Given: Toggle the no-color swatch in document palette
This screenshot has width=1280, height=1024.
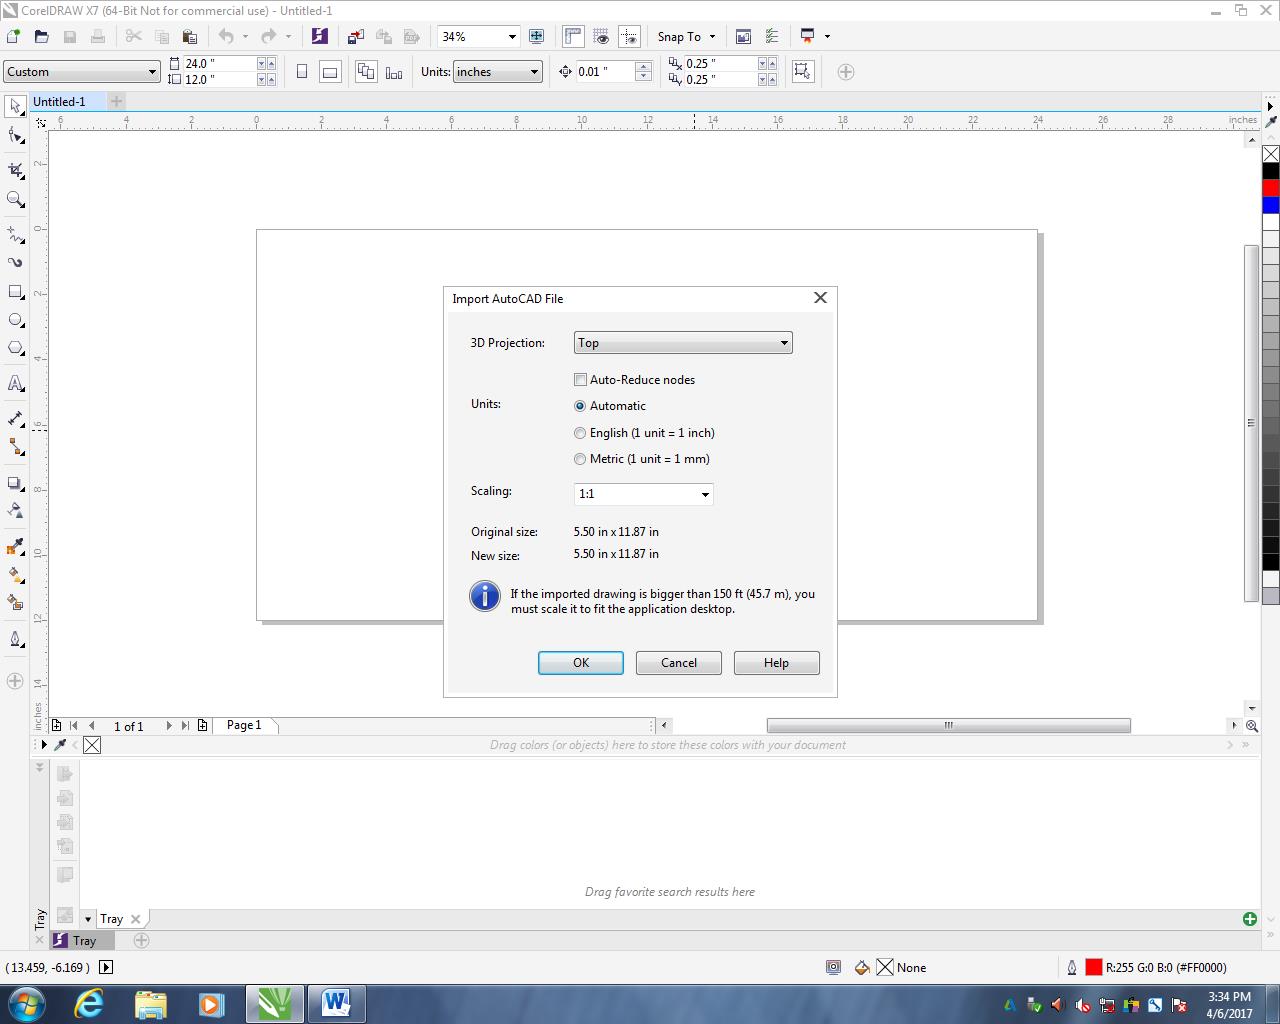Looking at the screenshot, I should click(92, 745).
